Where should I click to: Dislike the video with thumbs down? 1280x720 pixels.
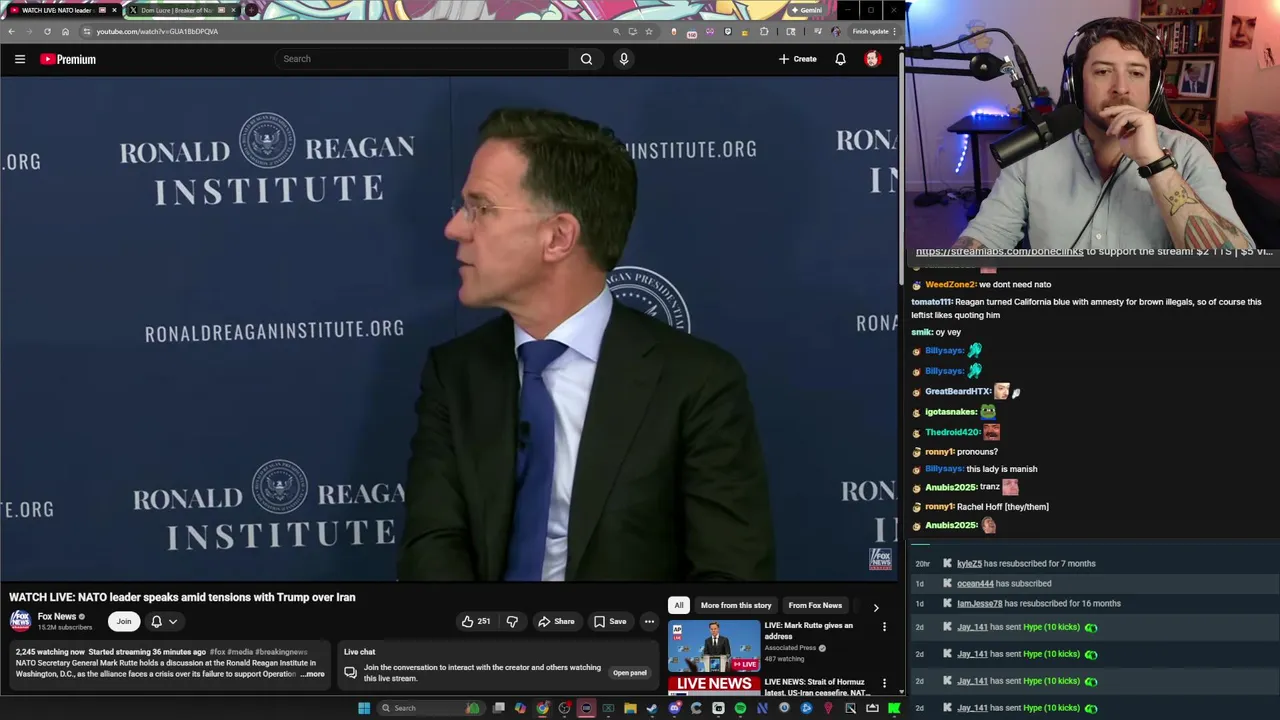click(x=512, y=621)
